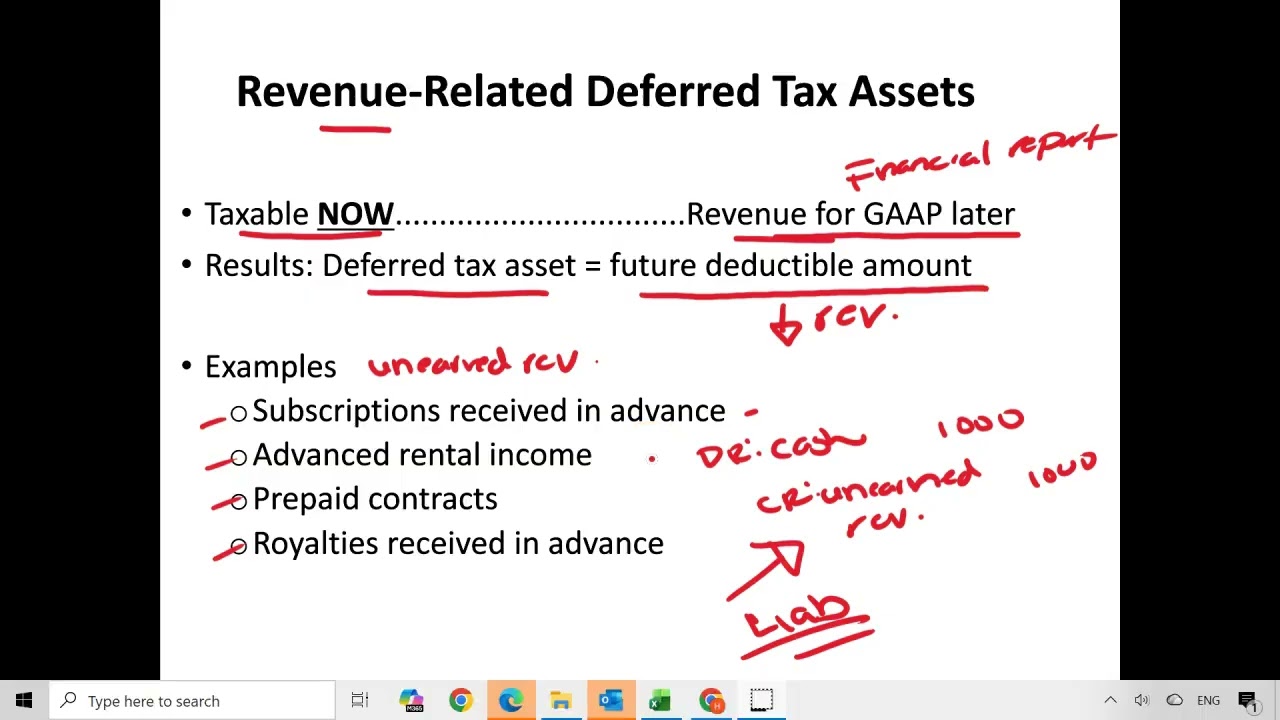Click the line "Results: Deferred tax asset = future deductible amount"

click(x=588, y=266)
